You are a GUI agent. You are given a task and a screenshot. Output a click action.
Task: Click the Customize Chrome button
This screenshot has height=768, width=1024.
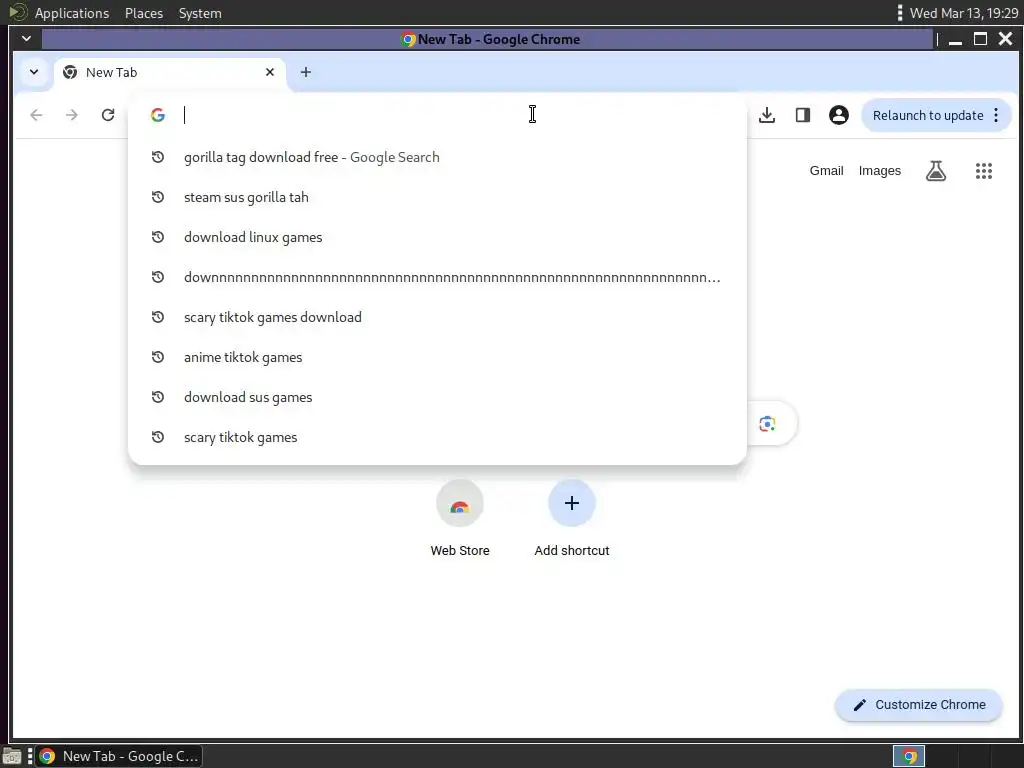pyautogui.click(x=918, y=705)
